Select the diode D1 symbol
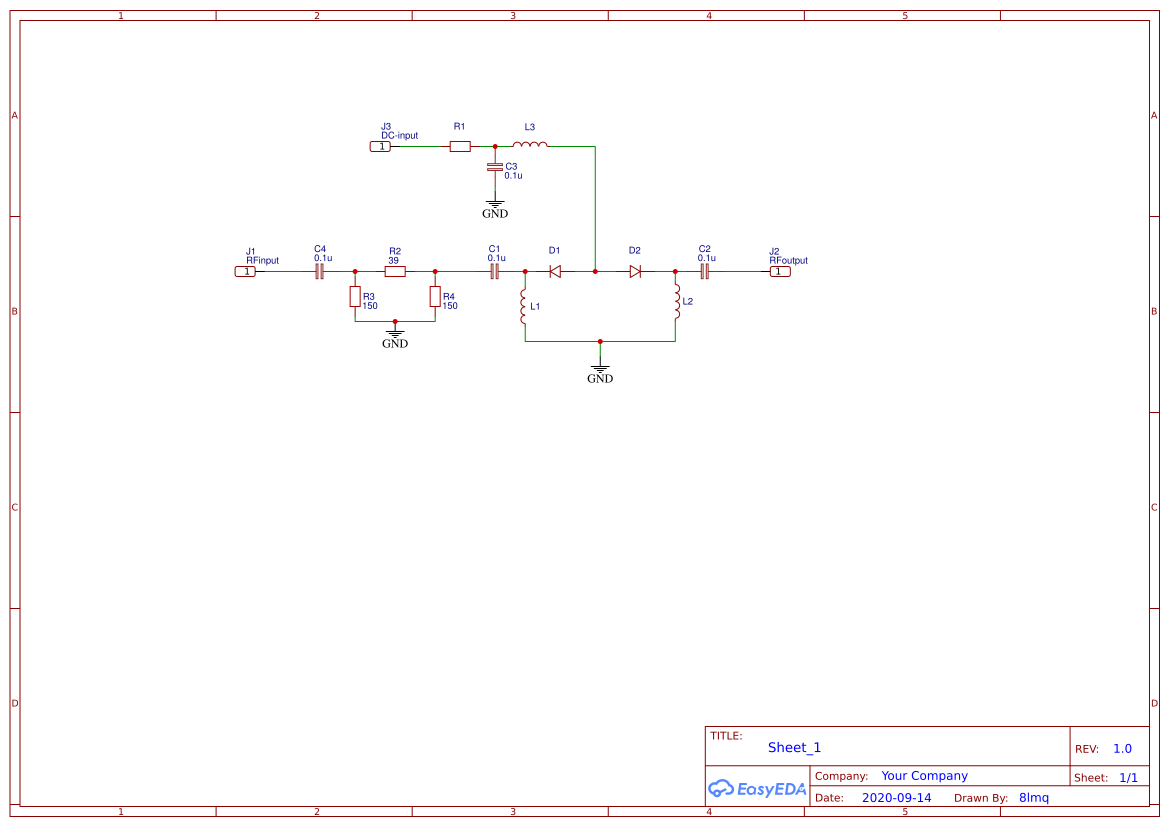The height and width of the screenshot is (827, 1171). click(x=555, y=270)
